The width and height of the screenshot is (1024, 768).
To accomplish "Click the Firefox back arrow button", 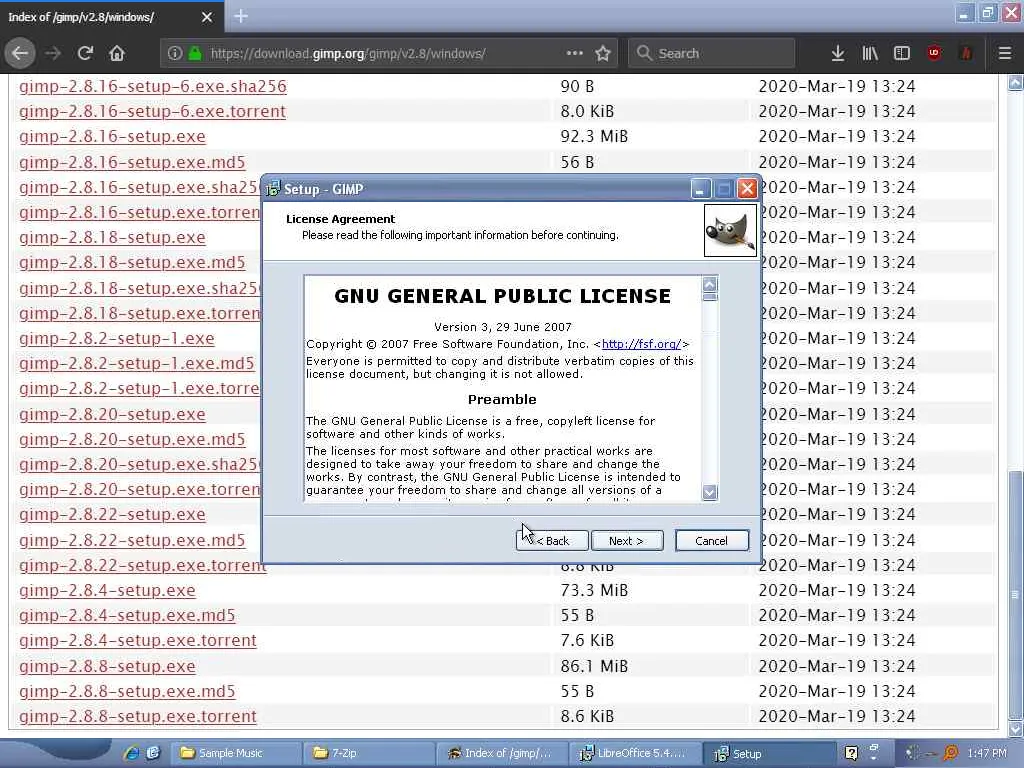I will pyautogui.click(x=20, y=53).
